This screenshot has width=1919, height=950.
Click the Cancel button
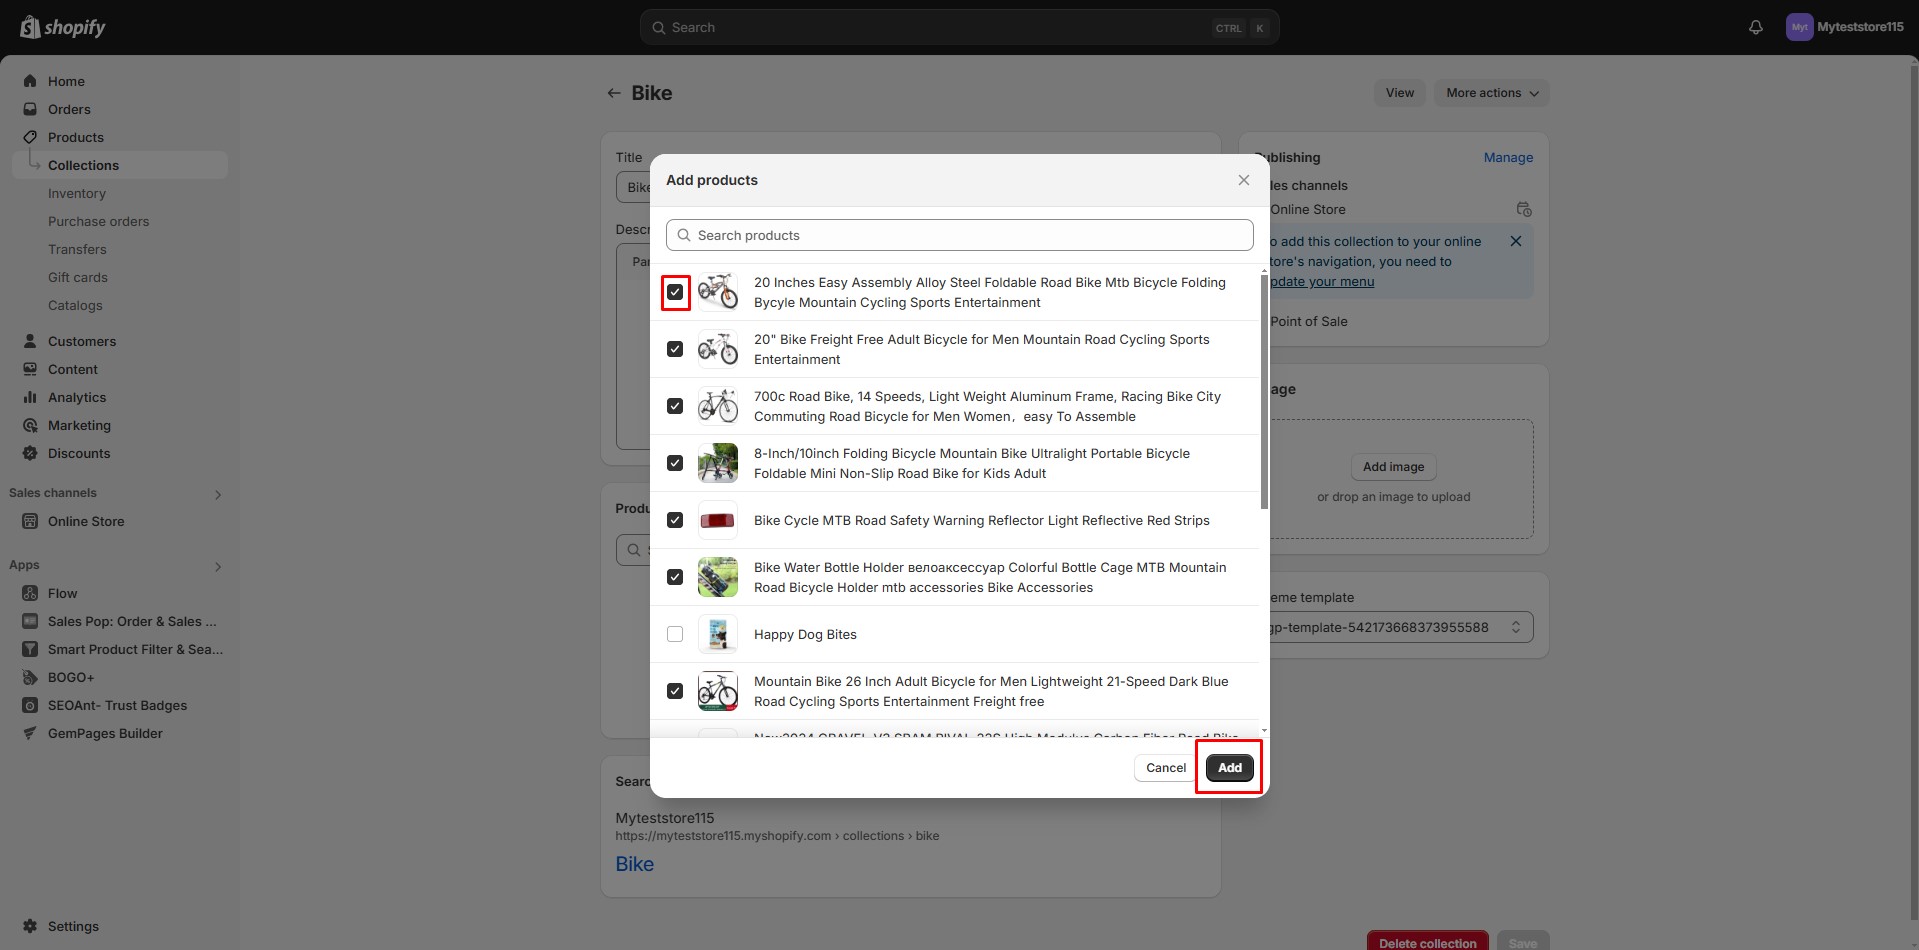[x=1165, y=767]
